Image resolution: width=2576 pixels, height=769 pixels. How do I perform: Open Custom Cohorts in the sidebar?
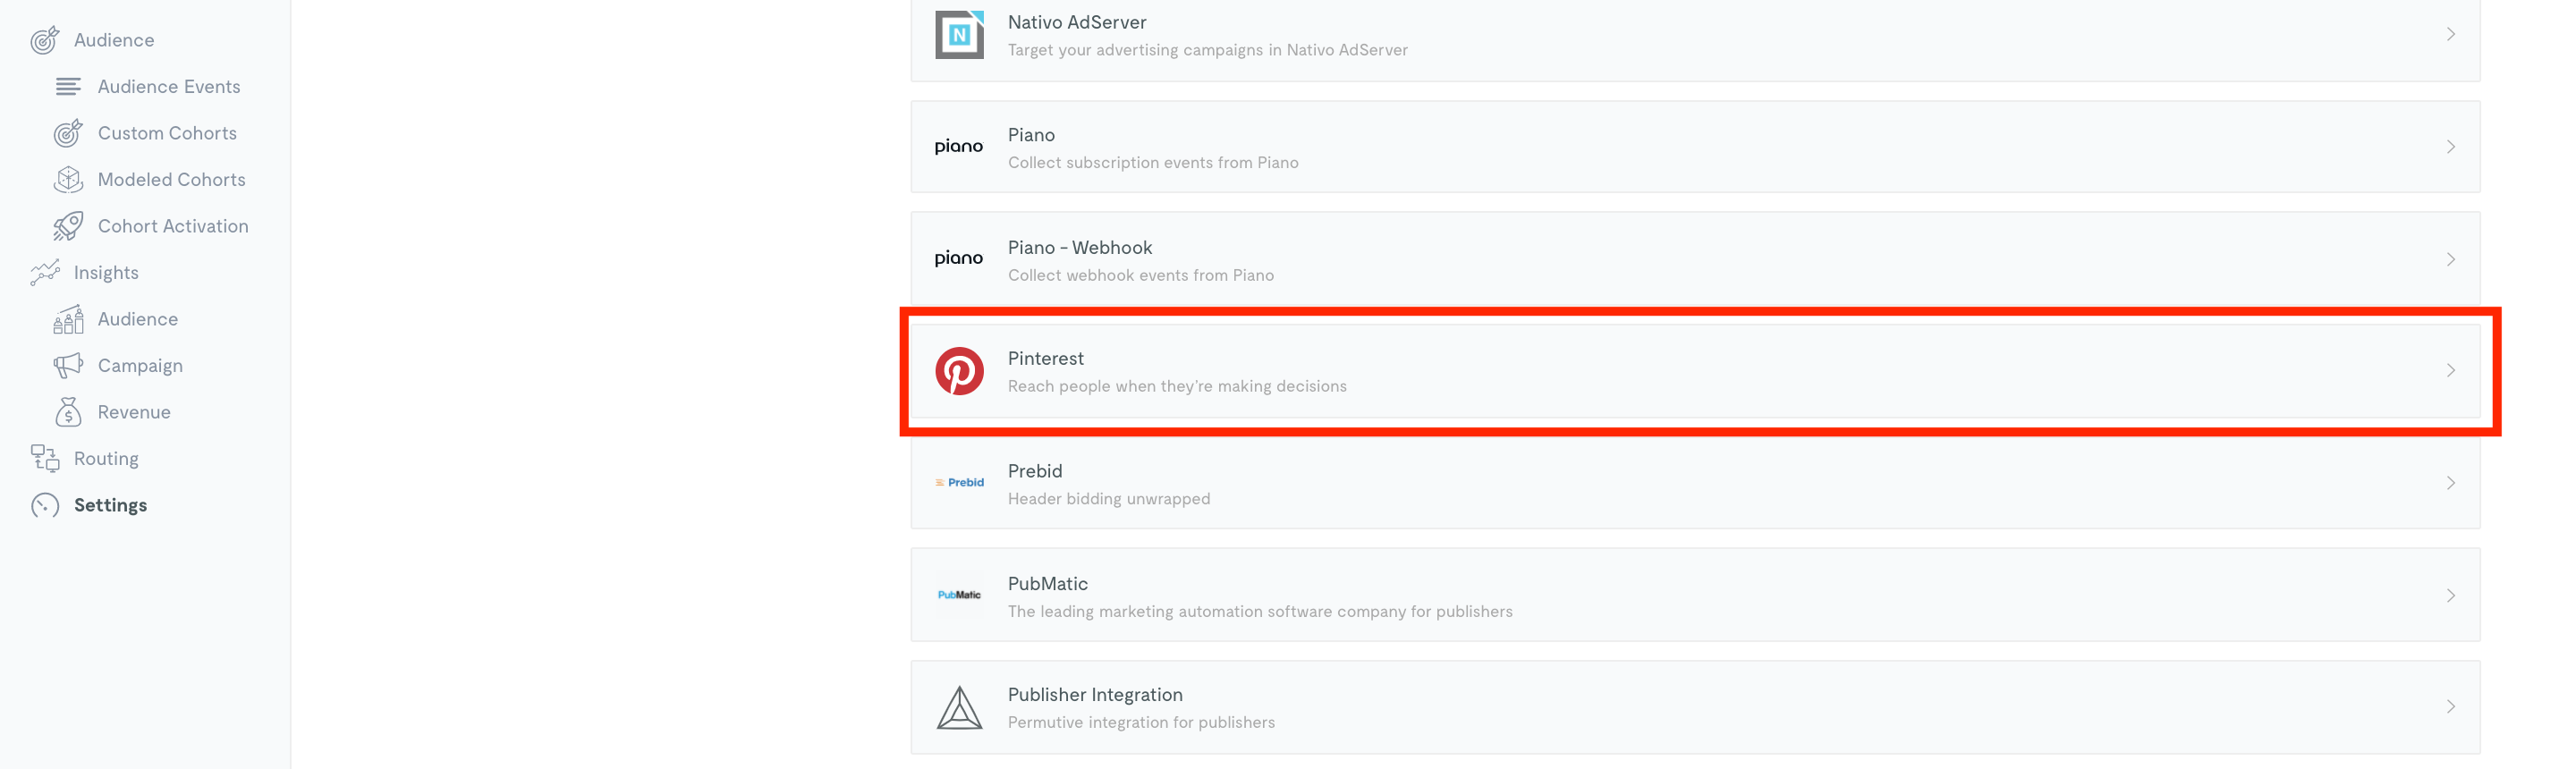click(167, 133)
